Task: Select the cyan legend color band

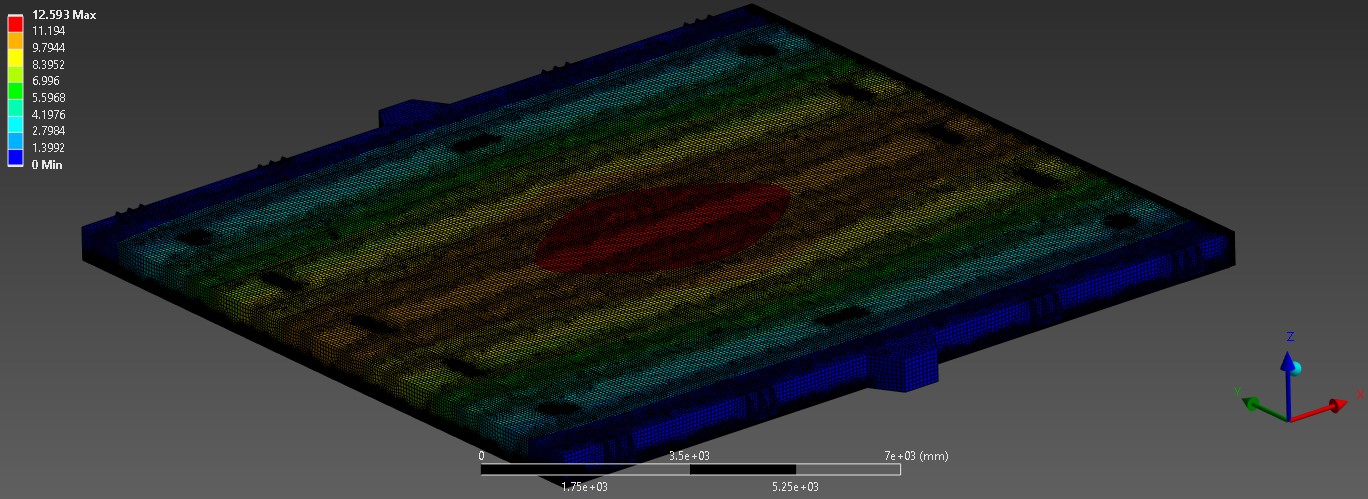Action: 16,123
